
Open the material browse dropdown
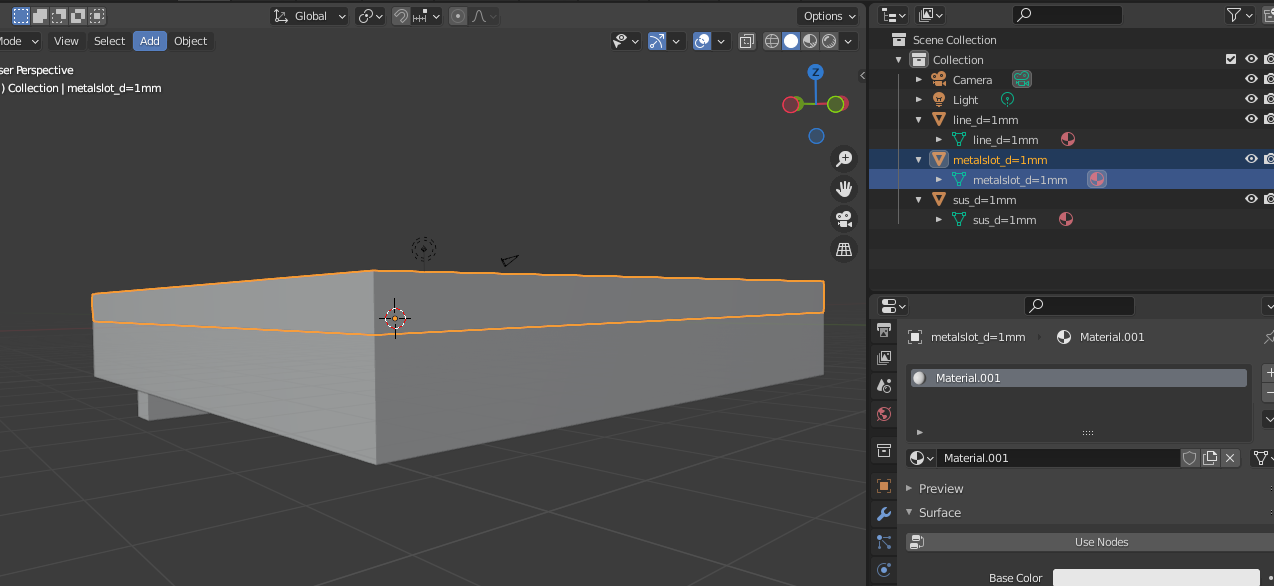[x=921, y=458]
